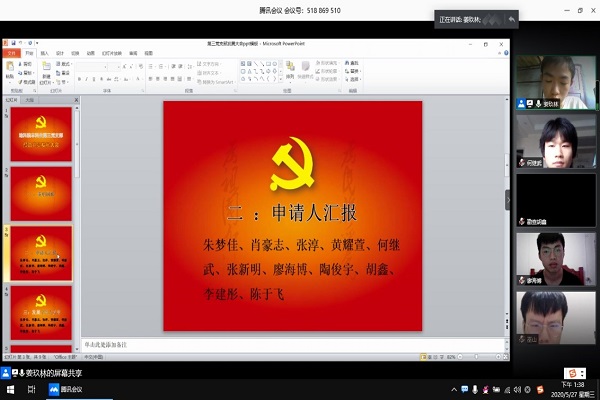Click the Find icon in the editing group
The width and height of the screenshot is (600, 400).
click(x=352, y=62)
